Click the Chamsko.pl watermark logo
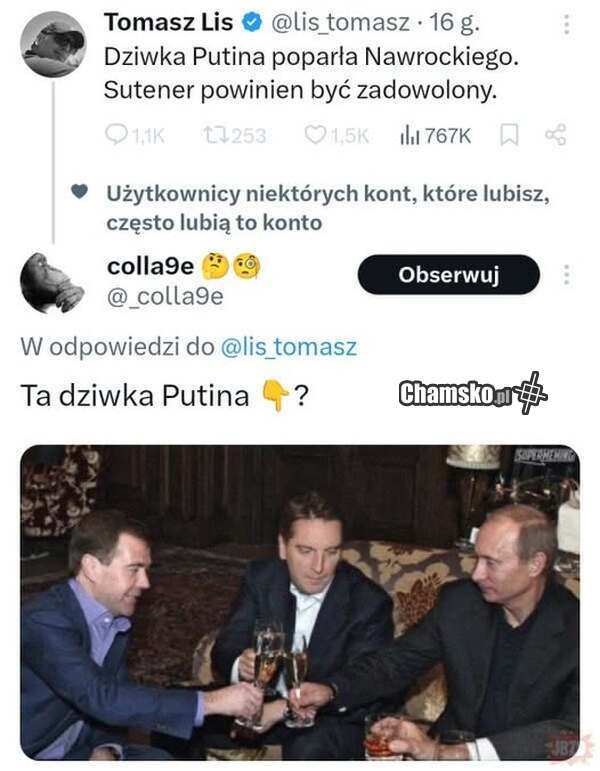The width and height of the screenshot is (600, 771). pyautogui.click(x=473, y=393)
